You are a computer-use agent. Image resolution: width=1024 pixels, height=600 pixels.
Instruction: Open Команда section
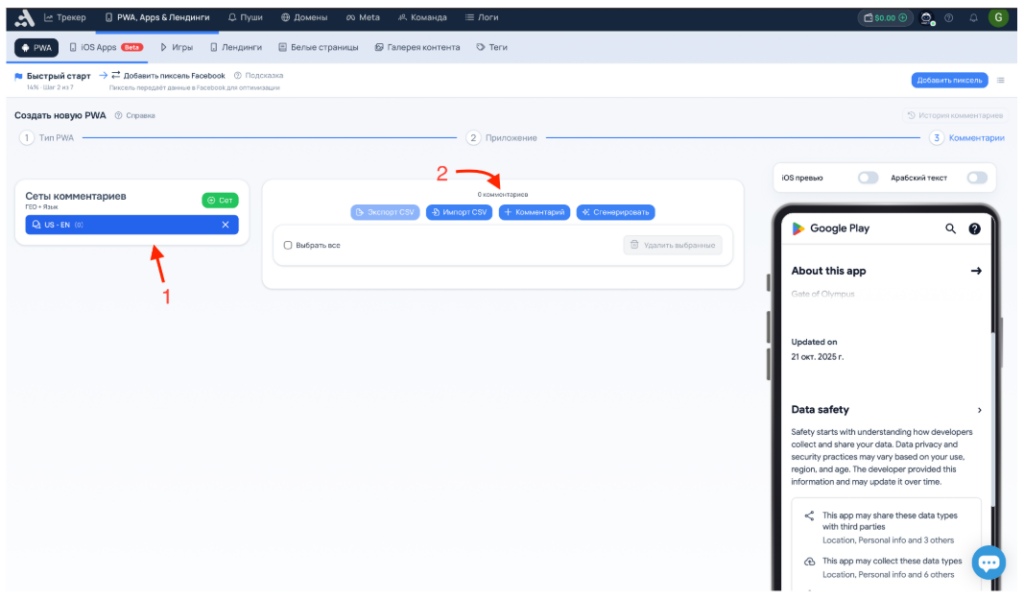coord(422,18)
